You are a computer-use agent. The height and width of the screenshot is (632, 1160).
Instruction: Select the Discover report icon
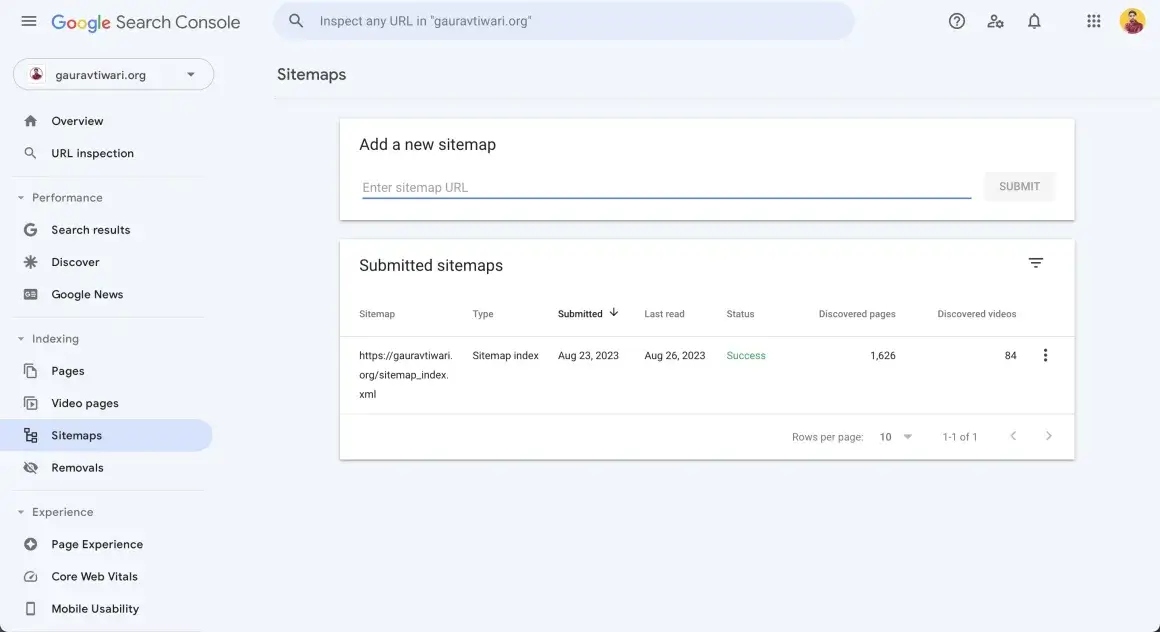[x=31, y=261]
